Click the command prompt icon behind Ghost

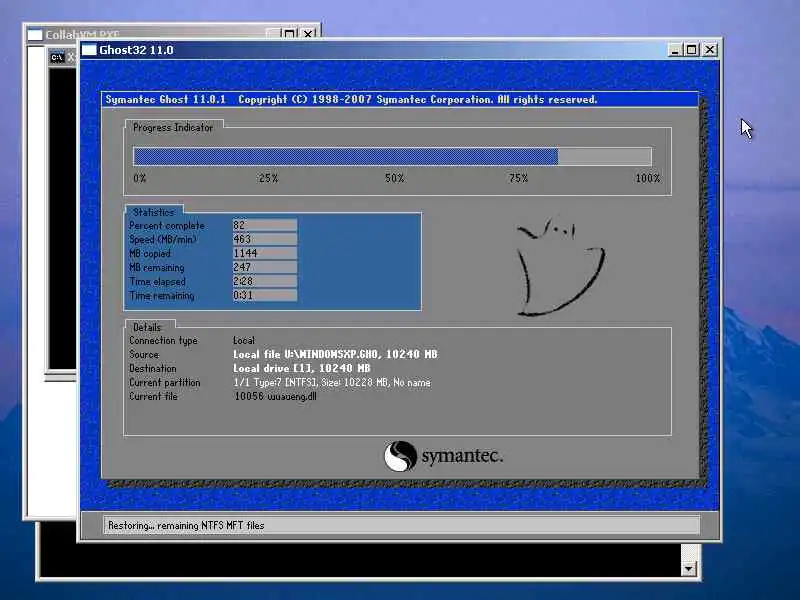tap(57, 57)
